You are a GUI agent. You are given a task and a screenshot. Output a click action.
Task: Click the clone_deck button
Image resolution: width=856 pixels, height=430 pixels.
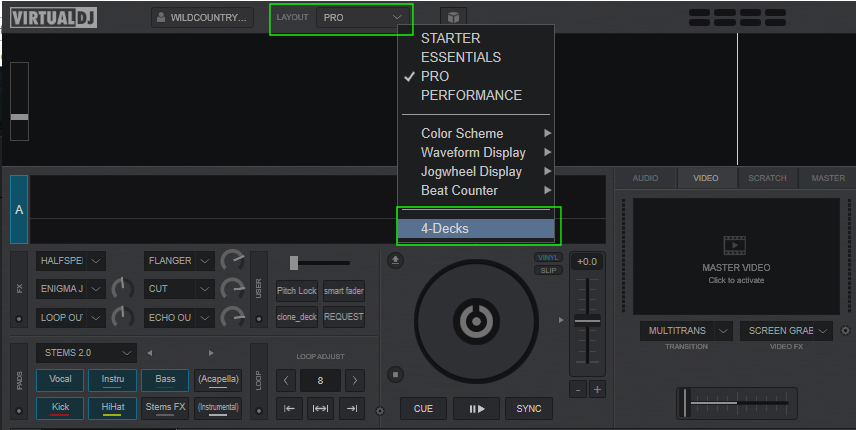pos(296,317)
